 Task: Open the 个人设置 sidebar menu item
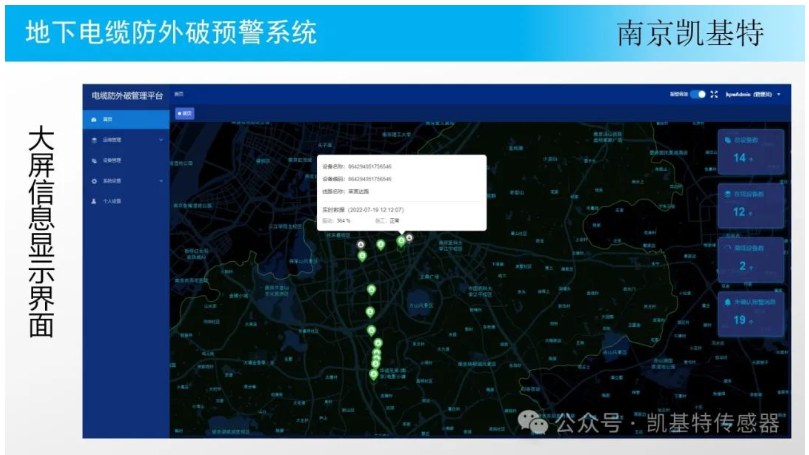112,201
